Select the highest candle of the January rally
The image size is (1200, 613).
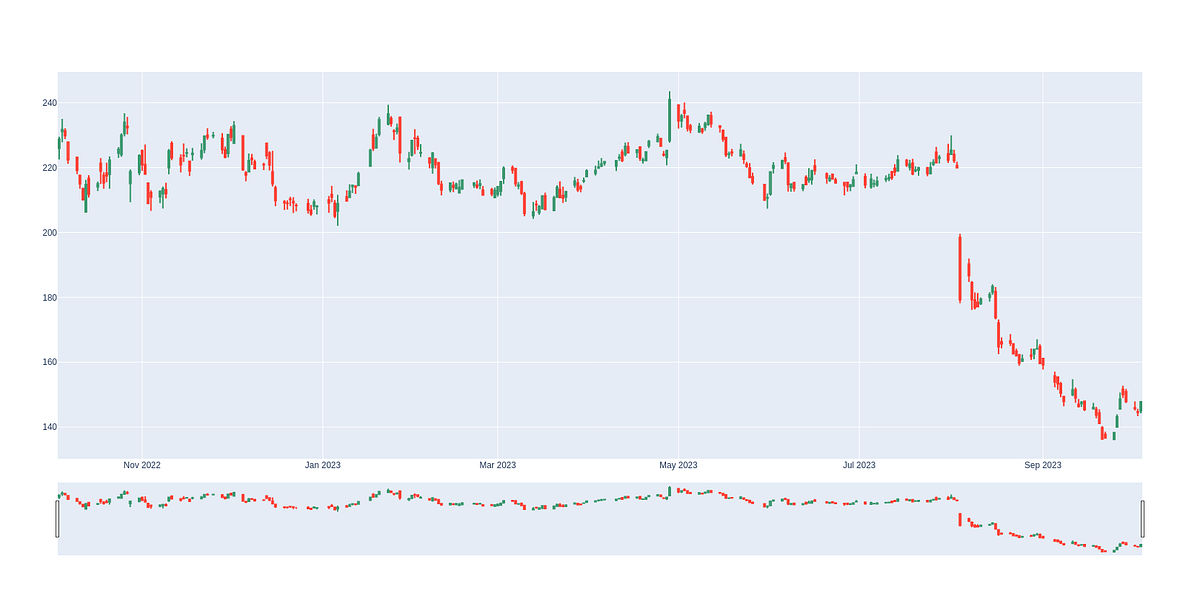point(388,115)
